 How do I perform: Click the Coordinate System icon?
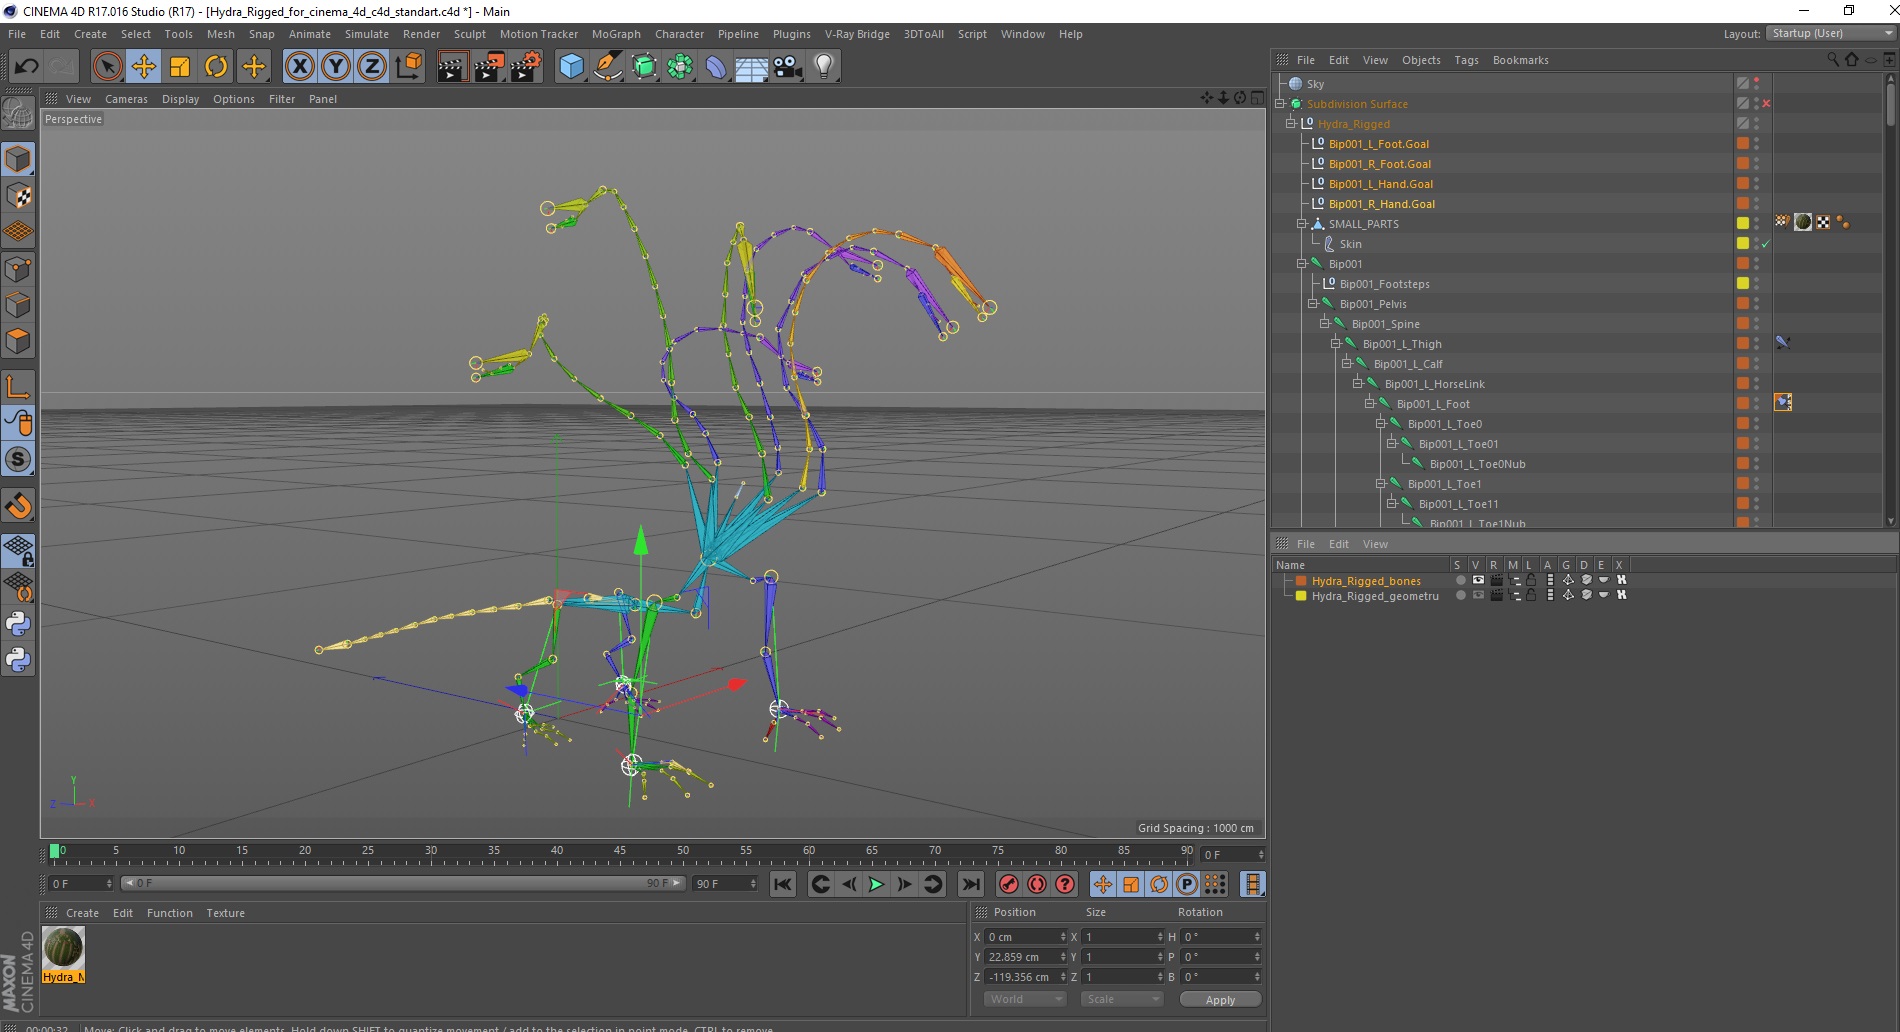point(408,67)
